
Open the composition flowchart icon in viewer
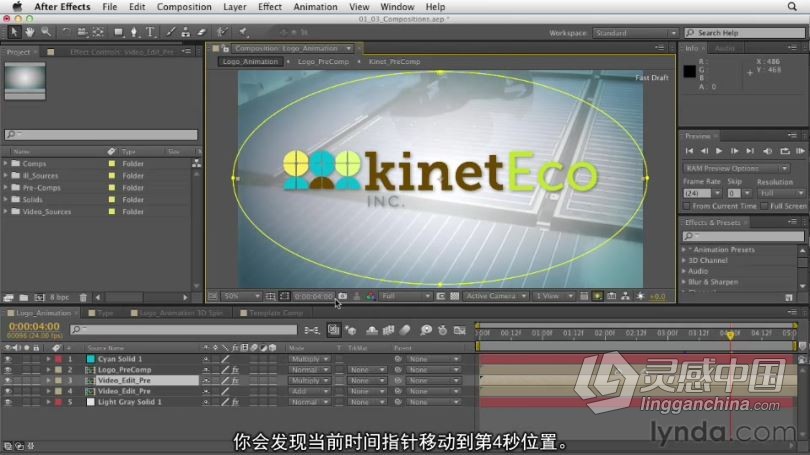pyautogui.click(x=626, y=296)
